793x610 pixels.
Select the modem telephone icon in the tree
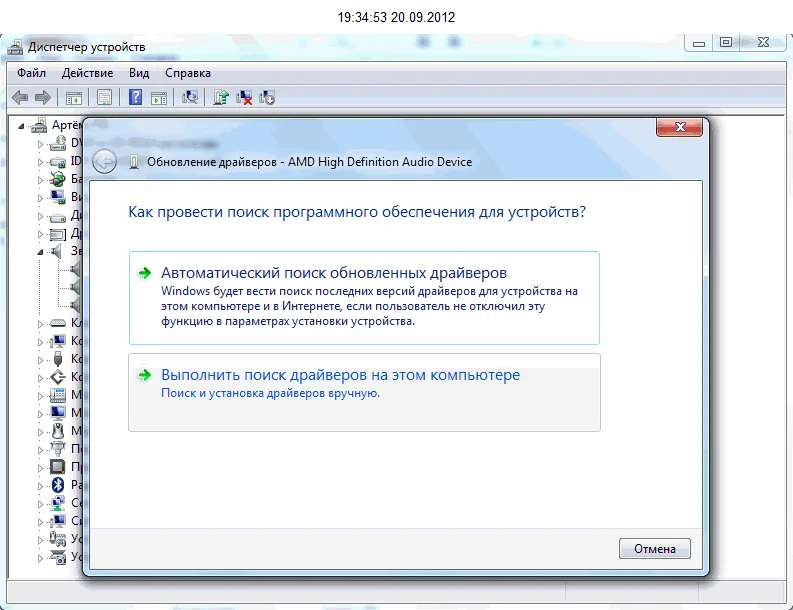coord(58,395)
